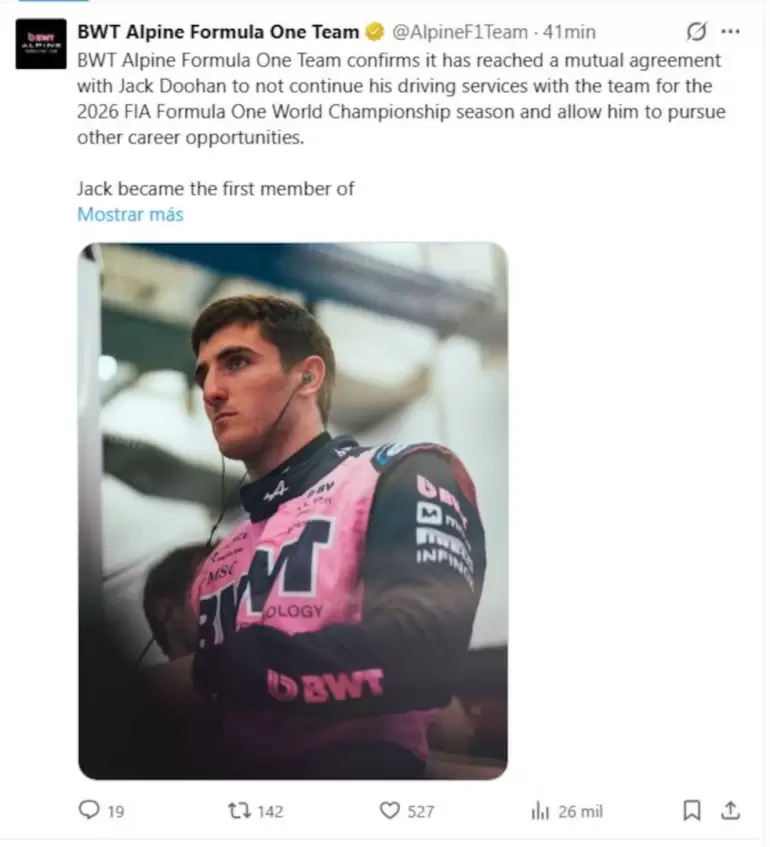Screen dimensions: 770x847
Task: Like the post with the heart
Action: pos(389,810)
